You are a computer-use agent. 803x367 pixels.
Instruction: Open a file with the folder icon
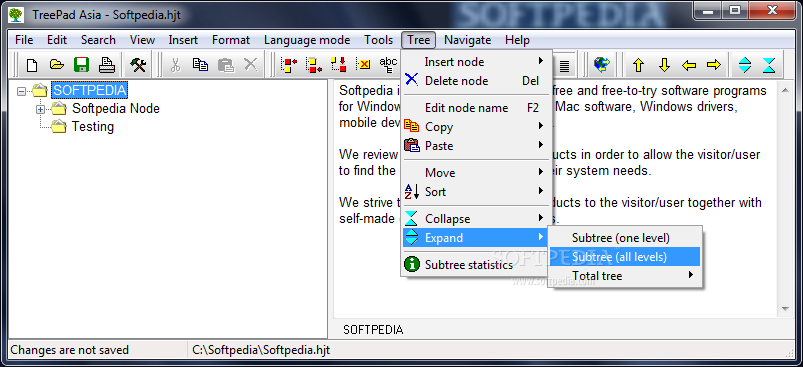(57, 65)
